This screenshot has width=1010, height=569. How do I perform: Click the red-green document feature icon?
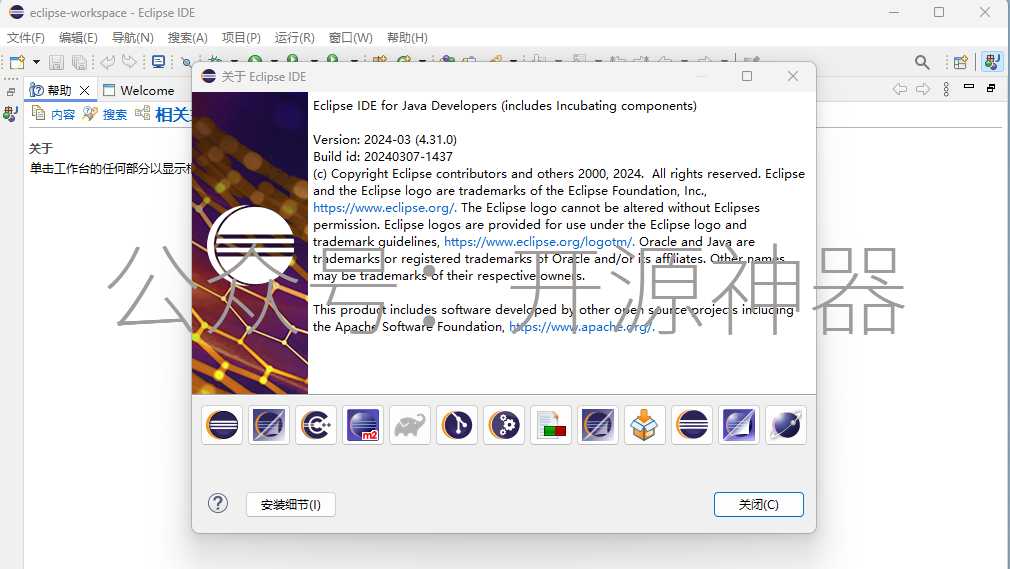[551, 425]
